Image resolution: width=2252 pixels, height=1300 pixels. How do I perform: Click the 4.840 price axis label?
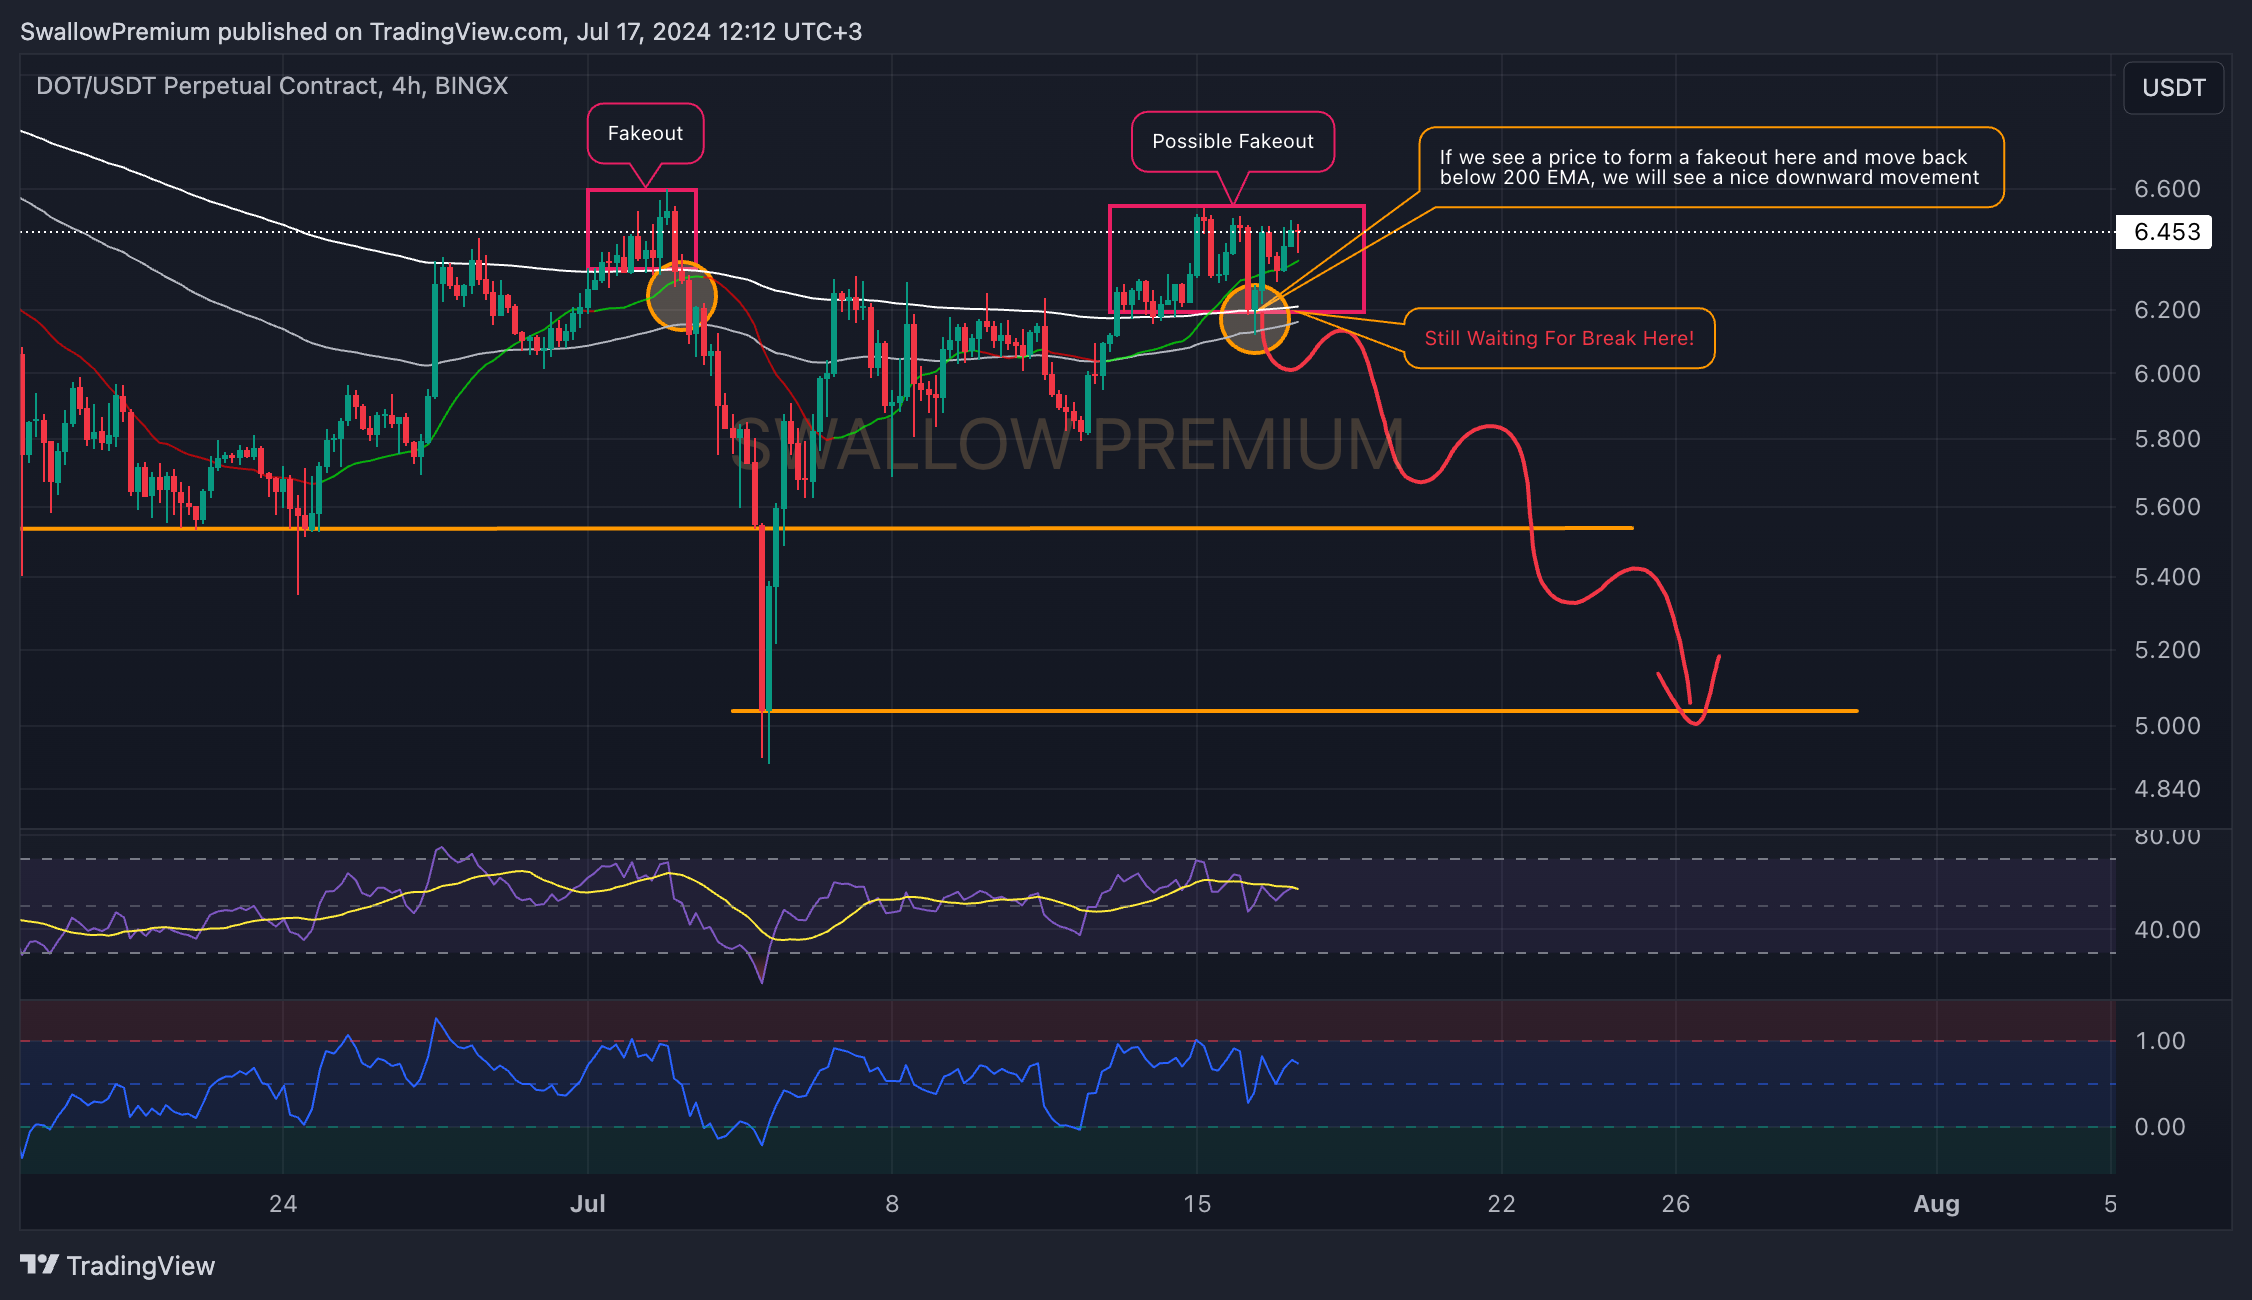(x=2167, y=789)
